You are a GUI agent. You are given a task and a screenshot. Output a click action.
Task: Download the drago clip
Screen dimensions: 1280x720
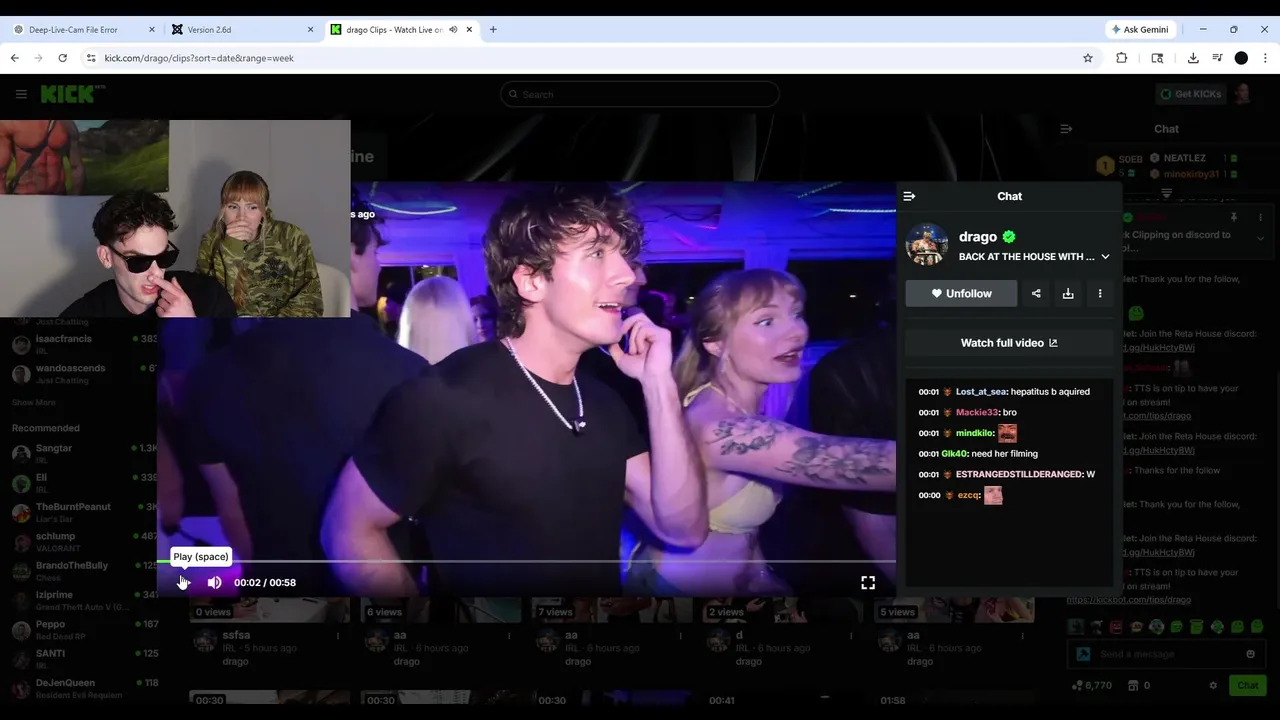[x=1068, y=293]
